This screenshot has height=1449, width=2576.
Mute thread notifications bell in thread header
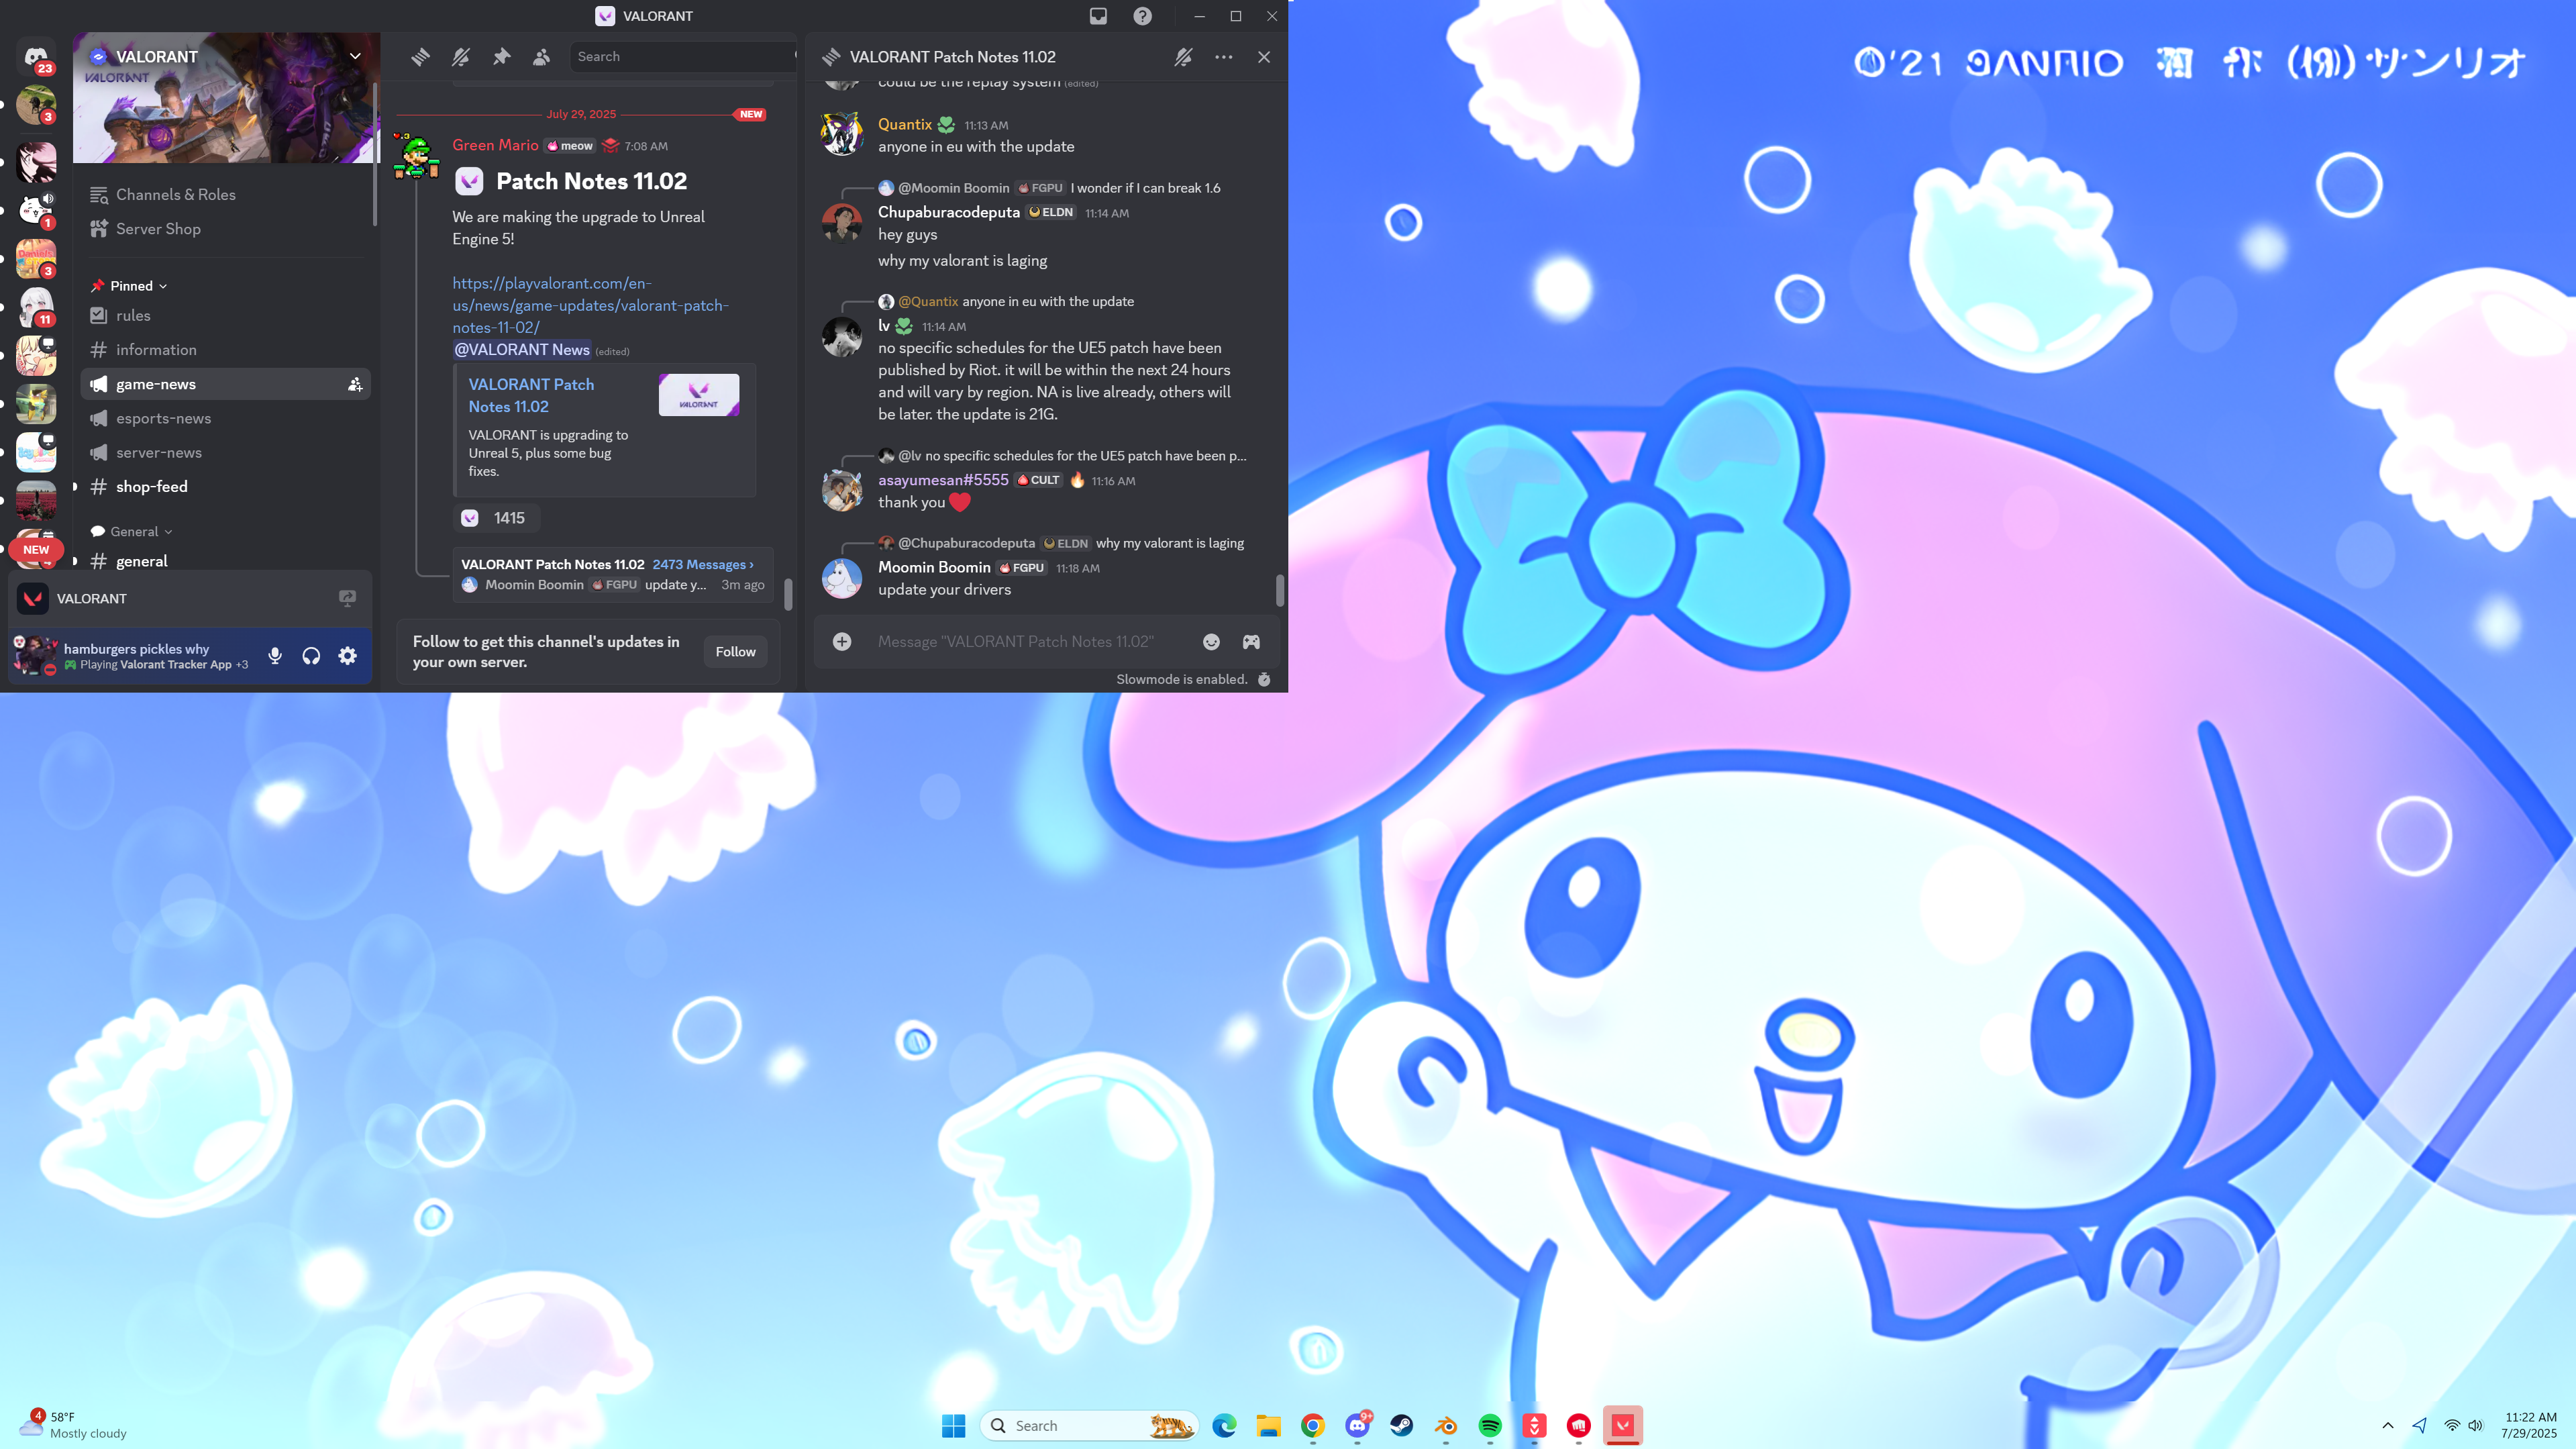pyautogui.click(x=1183, y=57)
